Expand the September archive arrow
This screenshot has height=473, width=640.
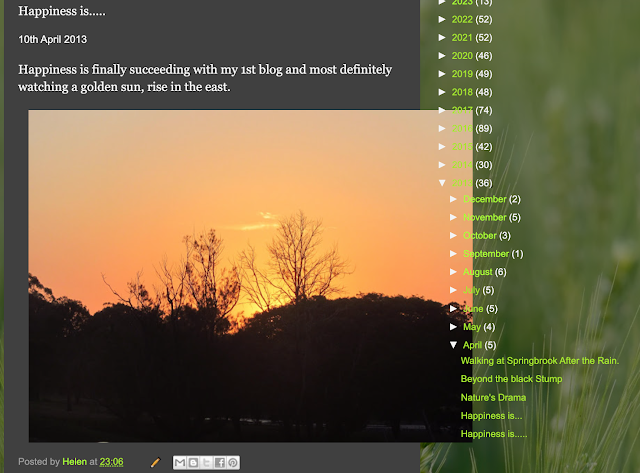tap(453, 253)
